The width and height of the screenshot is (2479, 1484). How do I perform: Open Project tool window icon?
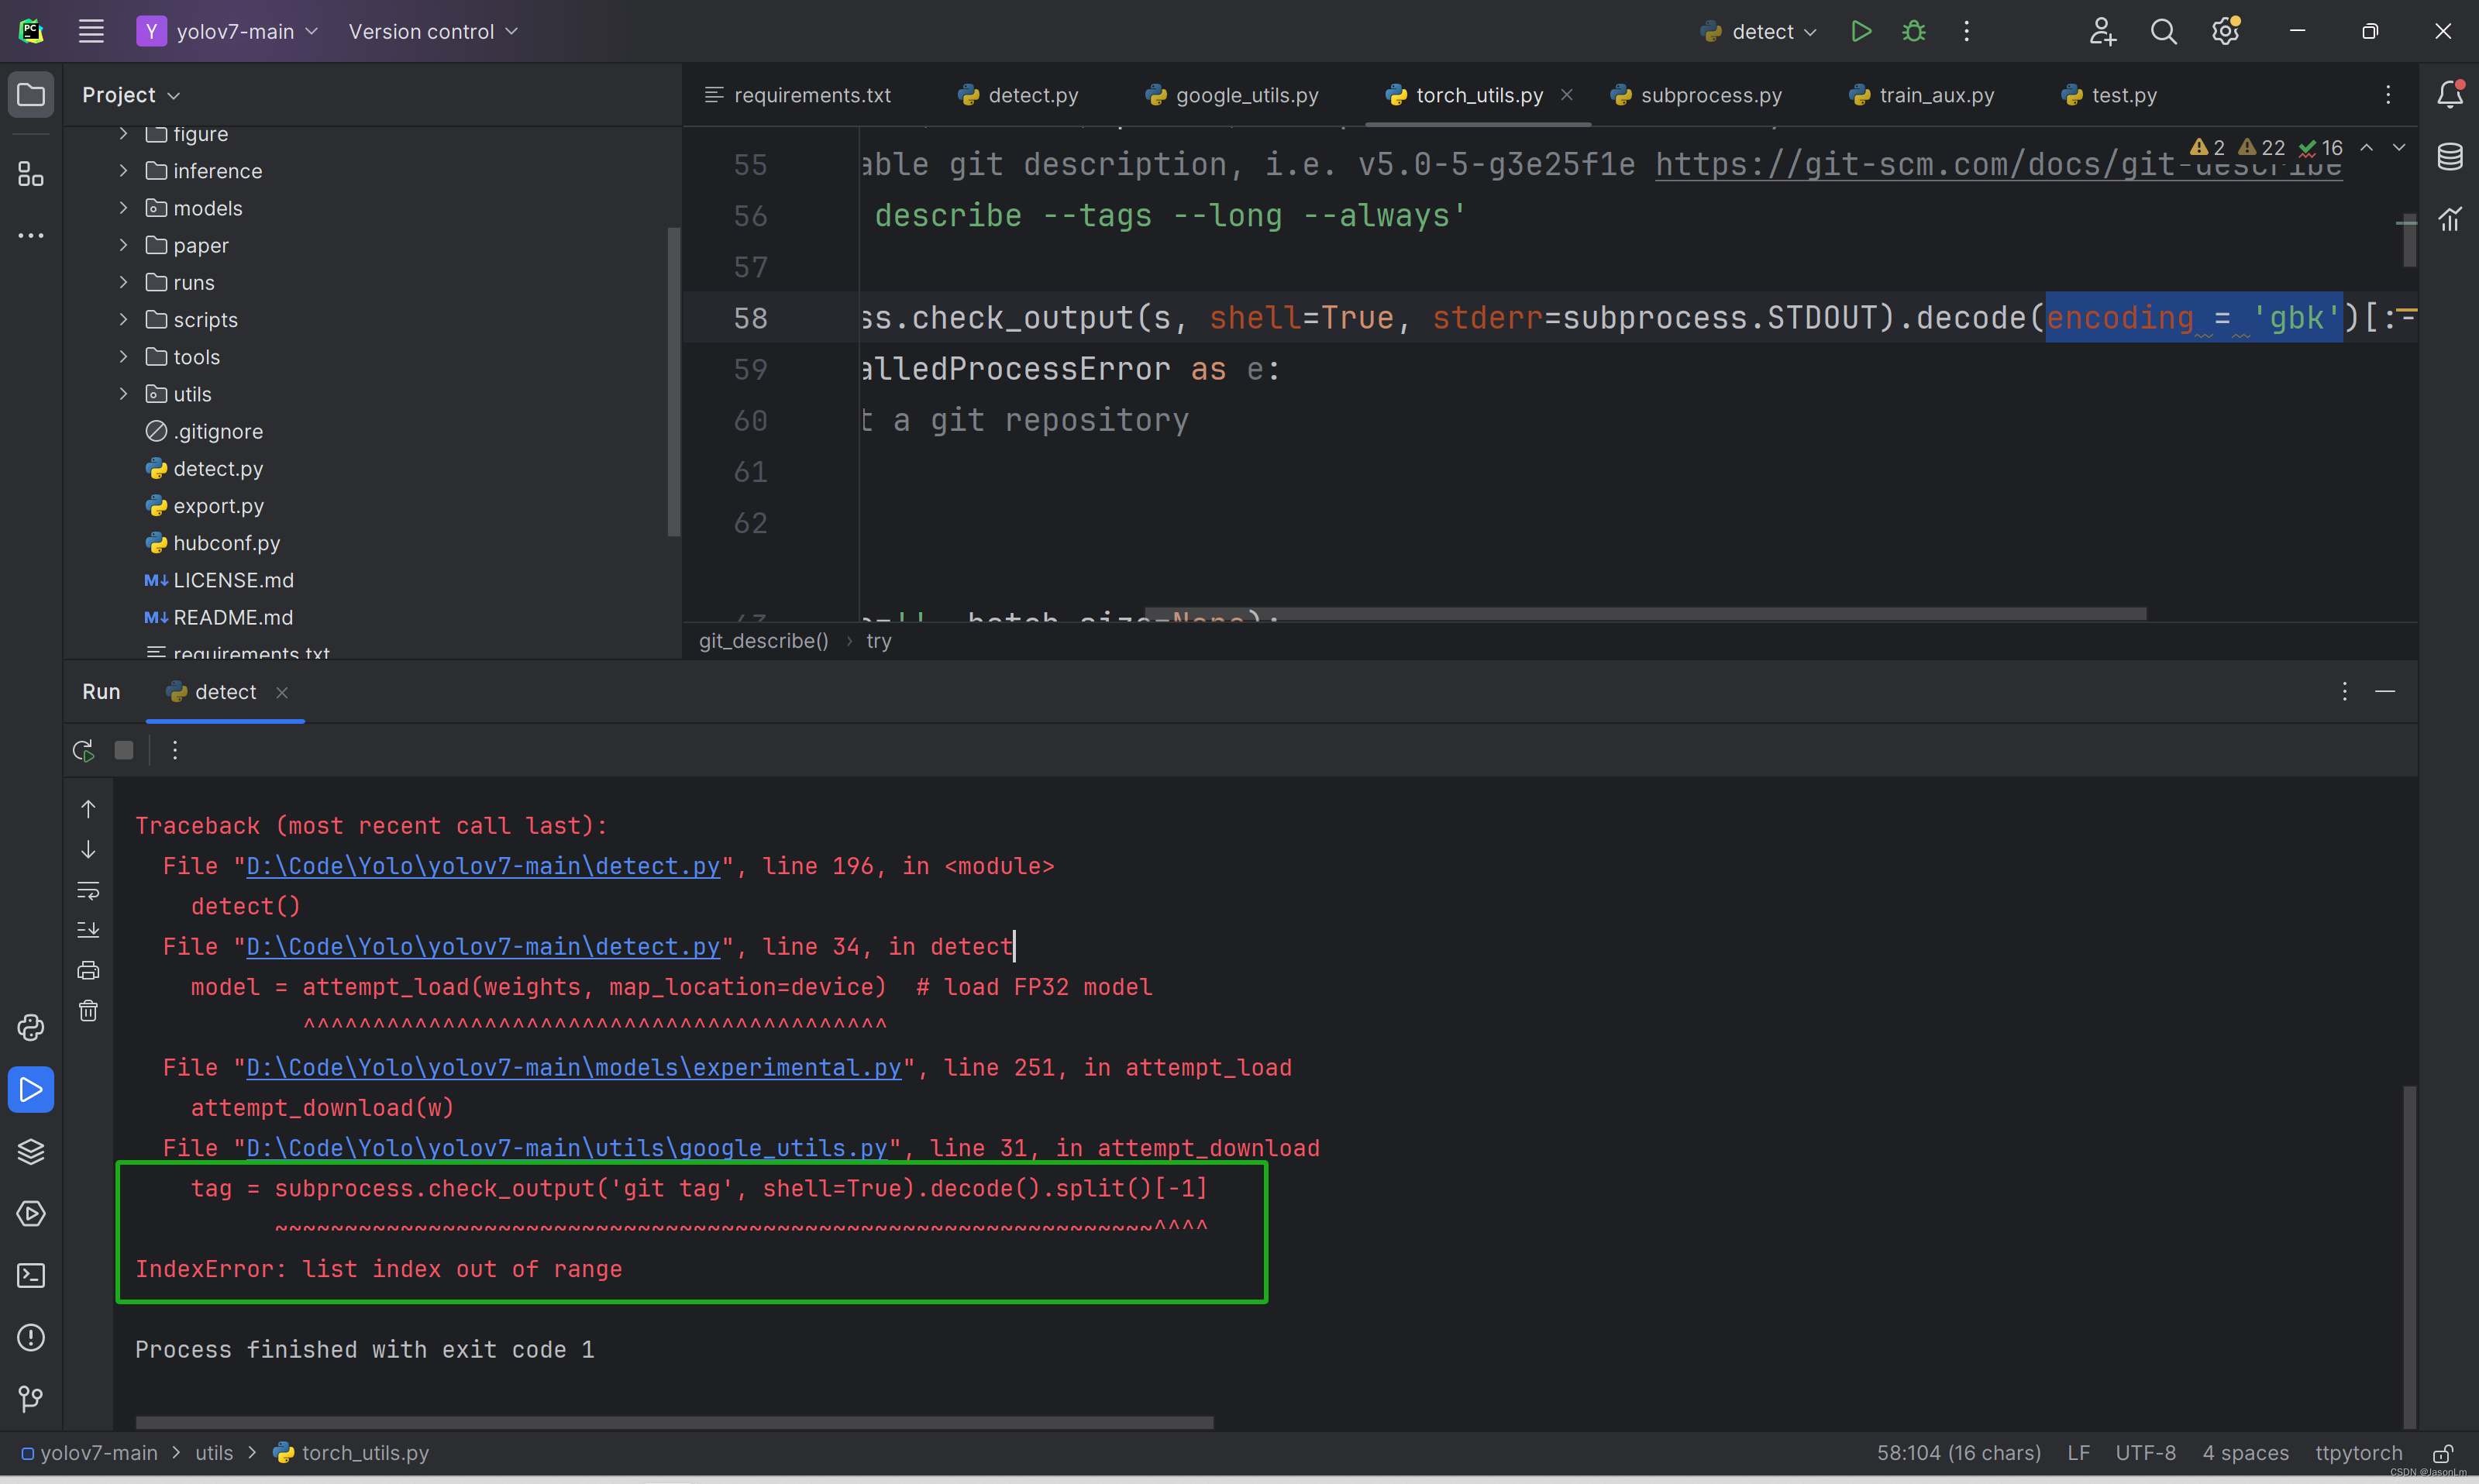(31, 95)
